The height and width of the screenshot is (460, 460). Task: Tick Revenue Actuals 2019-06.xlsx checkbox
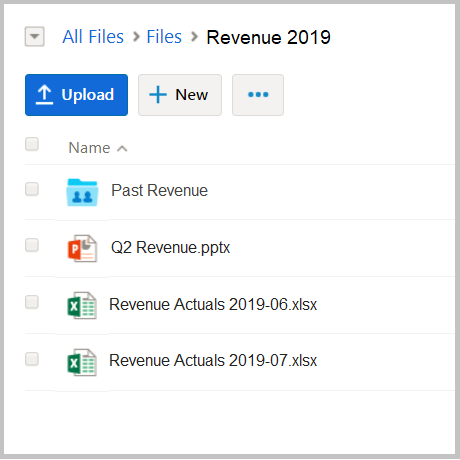click(x=32, y=302)
